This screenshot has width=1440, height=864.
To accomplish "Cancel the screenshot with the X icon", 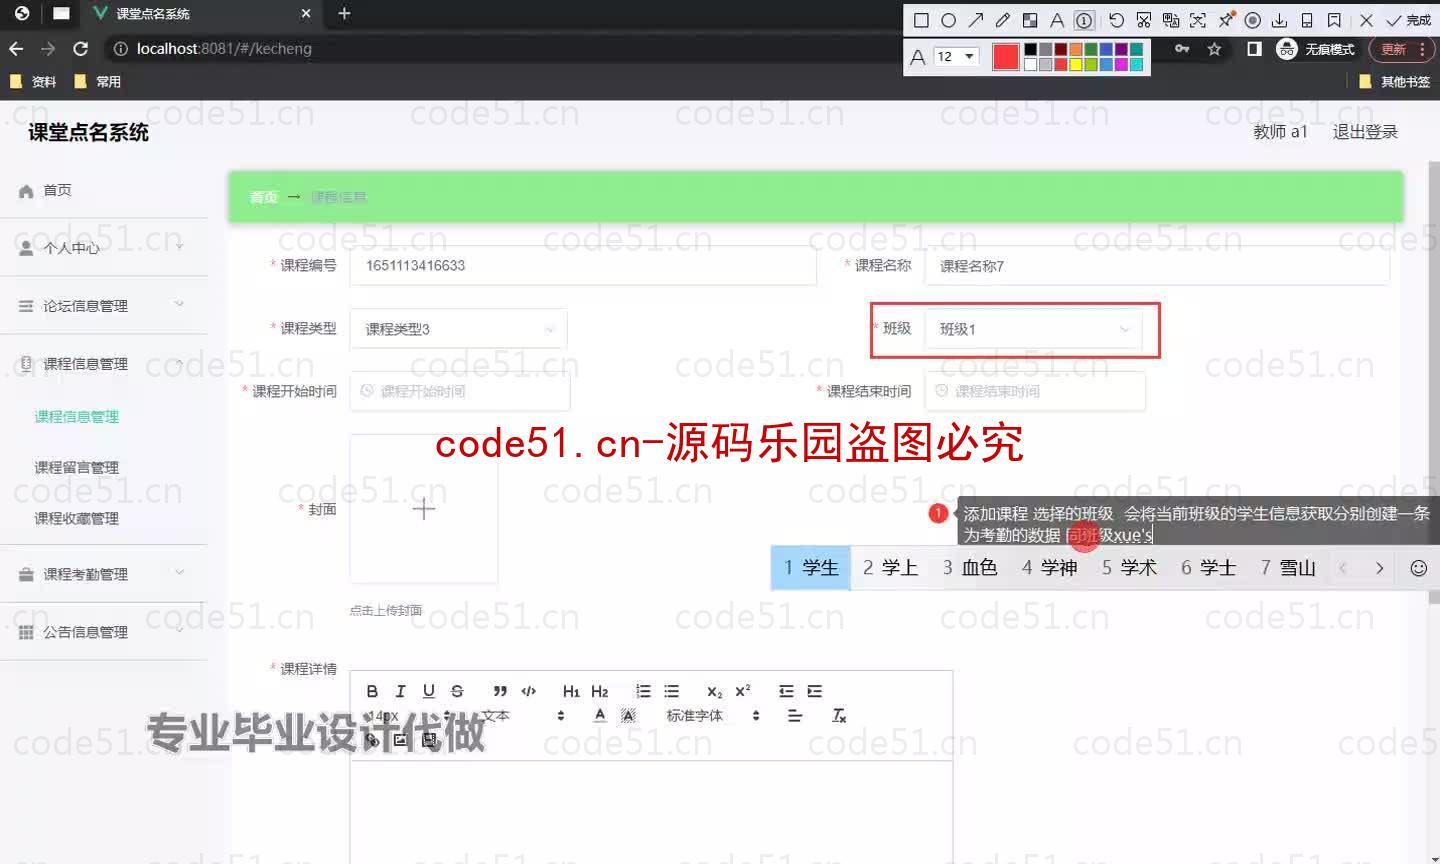I will [1366, 20].
